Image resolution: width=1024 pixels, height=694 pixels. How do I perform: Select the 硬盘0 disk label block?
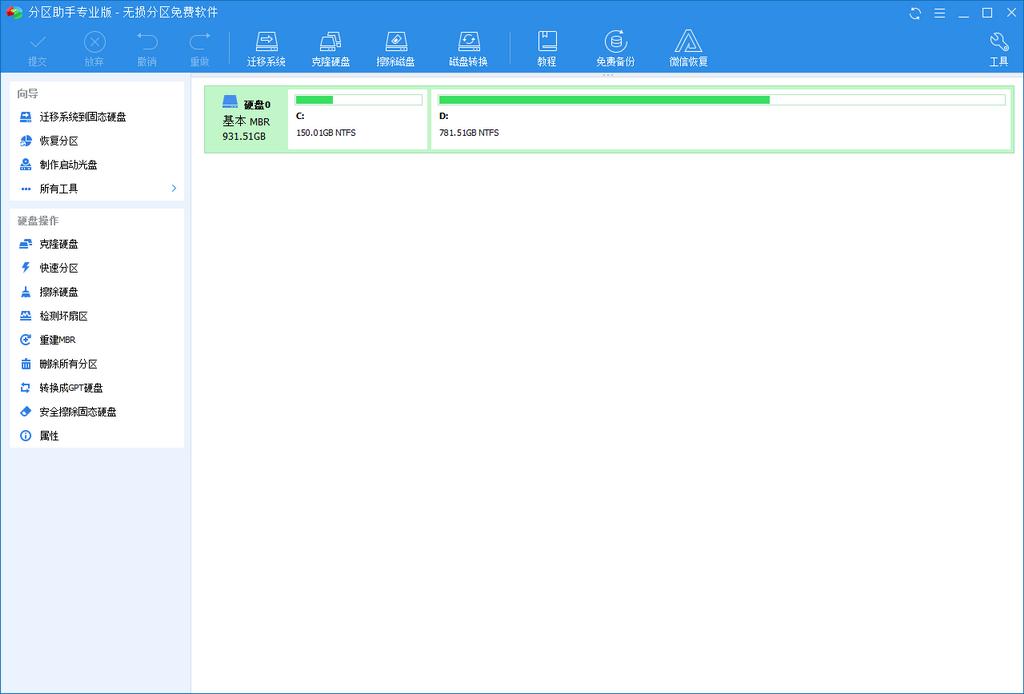[246, 119]
